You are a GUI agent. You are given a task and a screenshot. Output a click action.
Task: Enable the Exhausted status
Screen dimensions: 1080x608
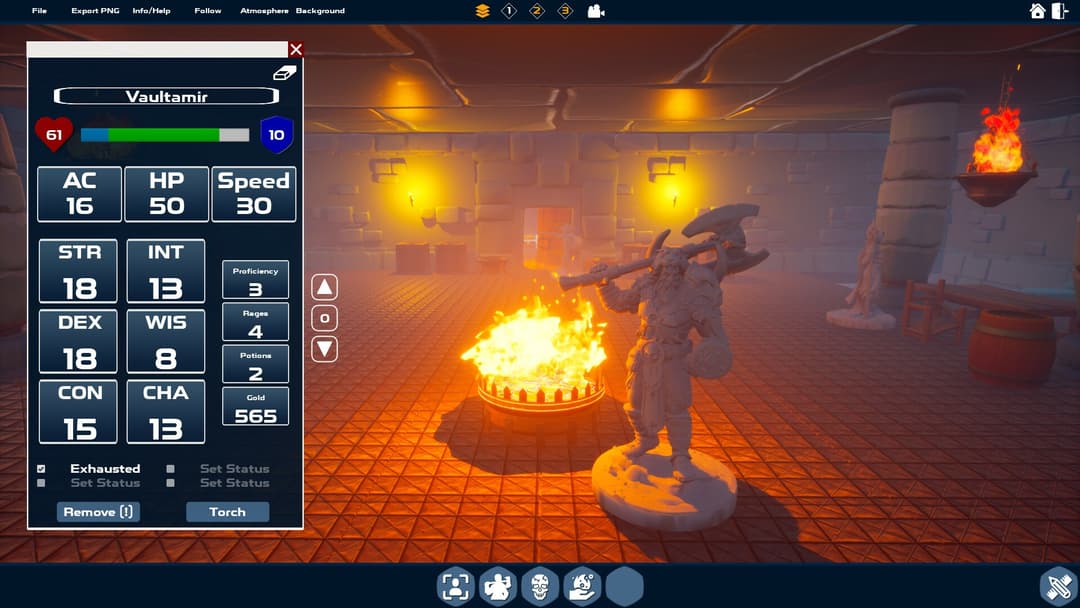[x=41, y=468]
